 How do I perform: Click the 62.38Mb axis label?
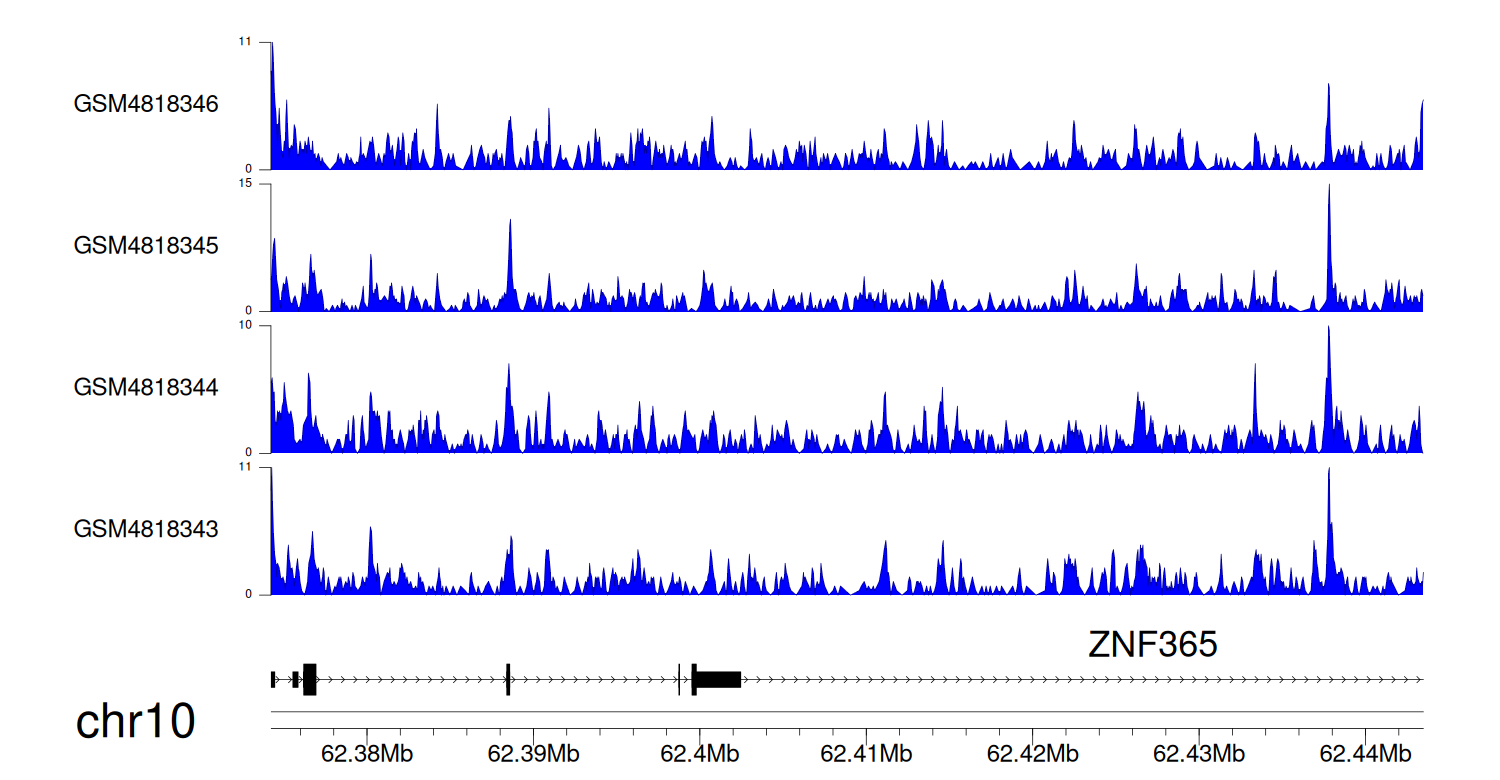pyautogui.click(x=366, y=753)
